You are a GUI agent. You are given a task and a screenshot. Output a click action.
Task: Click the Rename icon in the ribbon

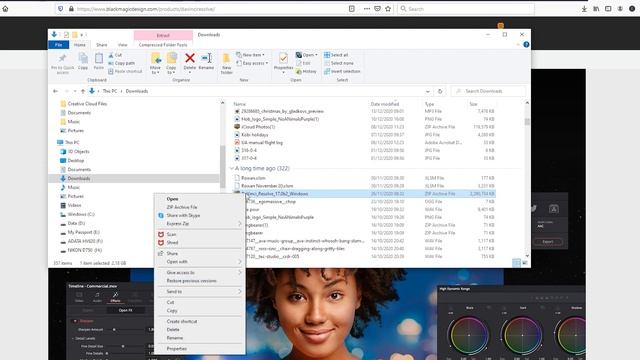206,58
